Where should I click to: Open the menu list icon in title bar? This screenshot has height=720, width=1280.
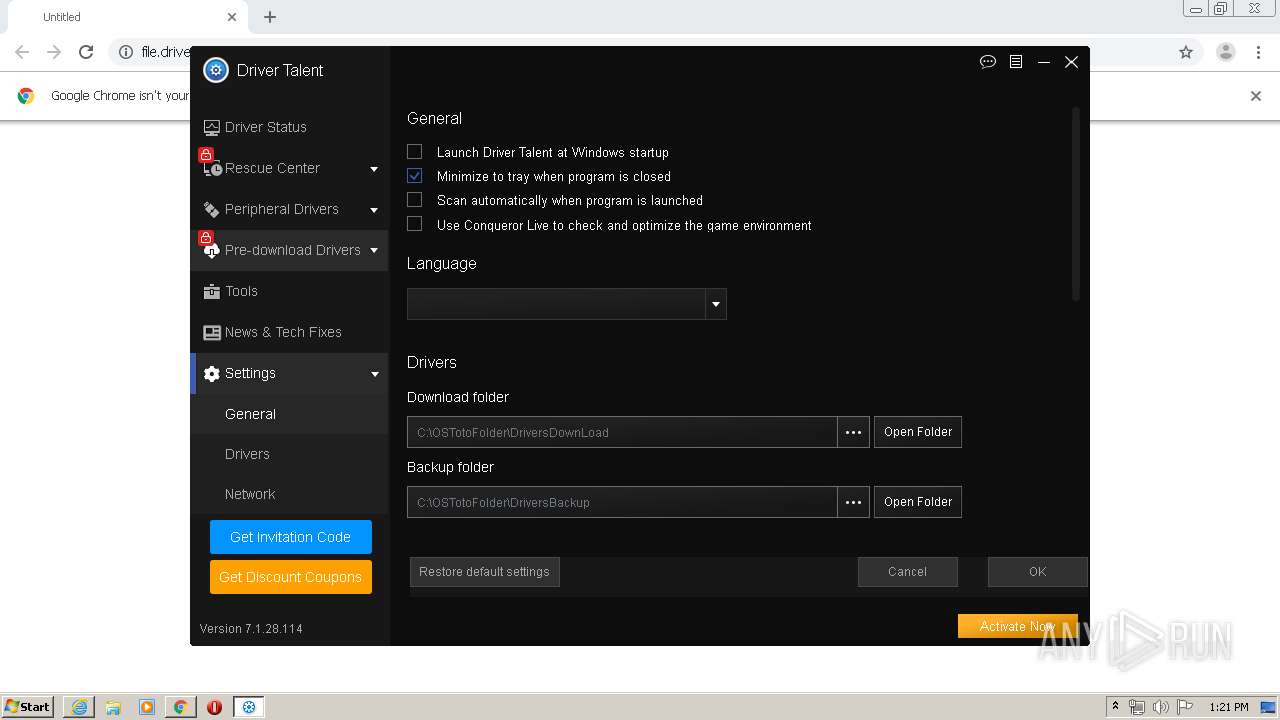(x=1016, y=62)
